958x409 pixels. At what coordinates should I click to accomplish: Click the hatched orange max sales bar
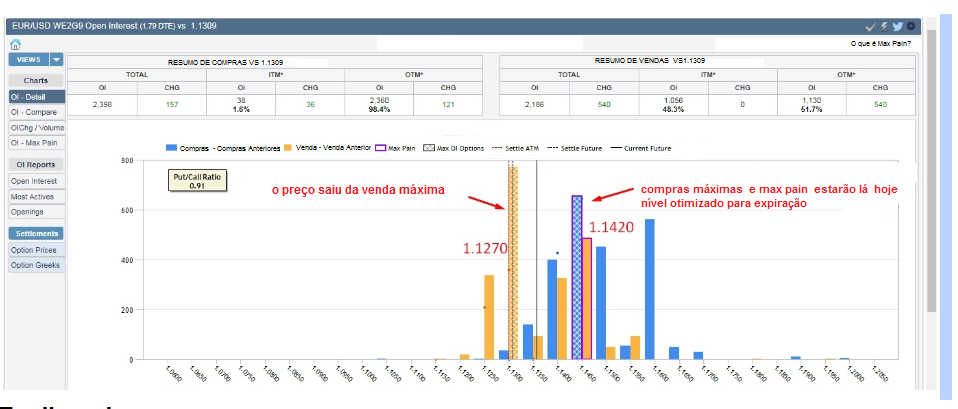(x=513, y=263)
